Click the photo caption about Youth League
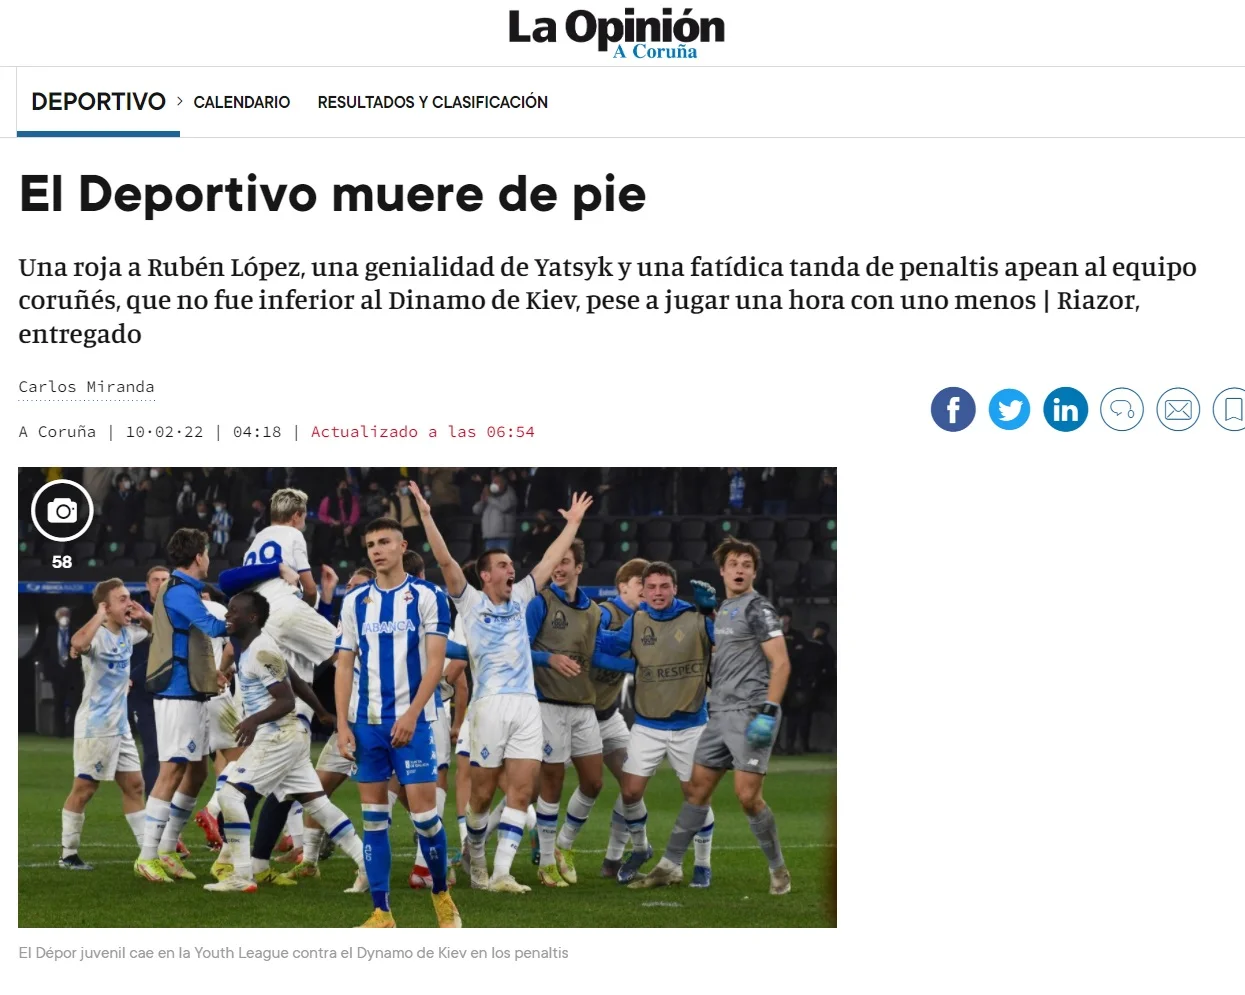The height and width of the screenshot is (995, 1245). click(293, 953)
